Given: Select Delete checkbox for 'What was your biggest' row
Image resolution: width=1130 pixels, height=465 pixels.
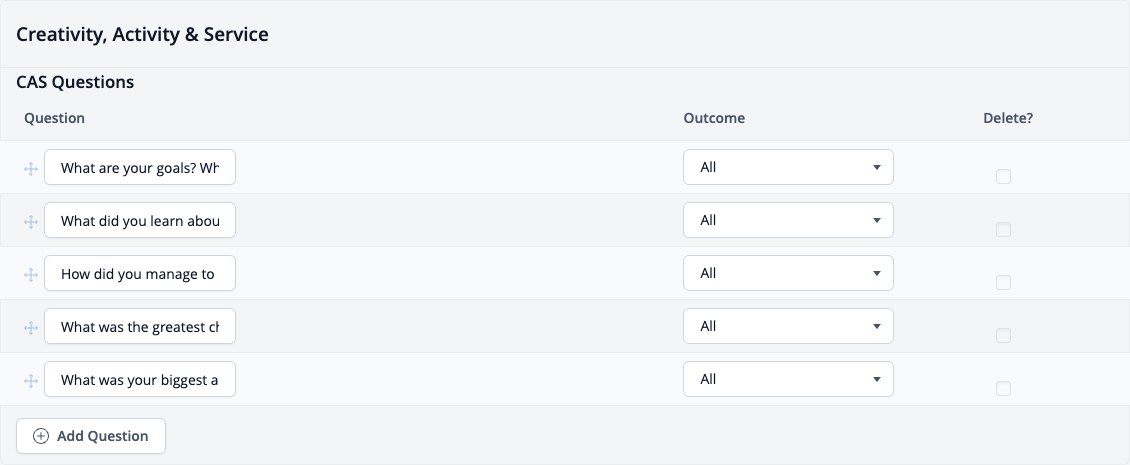Looking at the screenshot, I should coord(1003,389).
